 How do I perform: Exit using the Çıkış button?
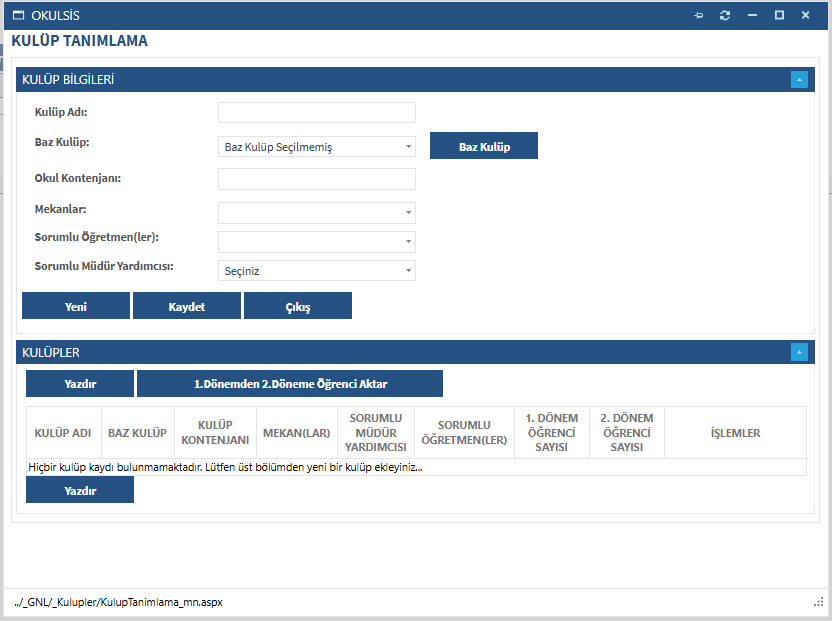(x=298, y=306)
